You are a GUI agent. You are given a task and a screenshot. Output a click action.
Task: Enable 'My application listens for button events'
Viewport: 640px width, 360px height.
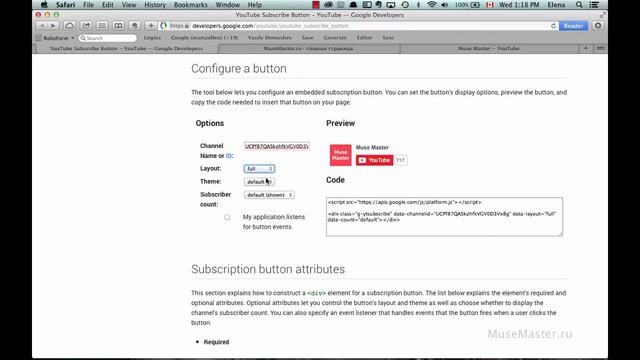227,217
